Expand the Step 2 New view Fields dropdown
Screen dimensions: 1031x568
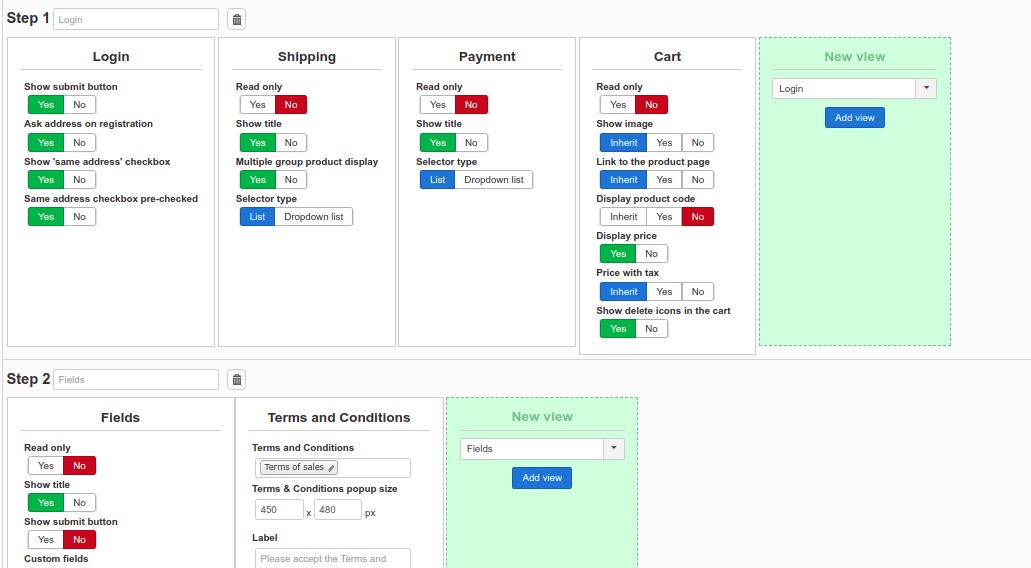click(541, 449)
